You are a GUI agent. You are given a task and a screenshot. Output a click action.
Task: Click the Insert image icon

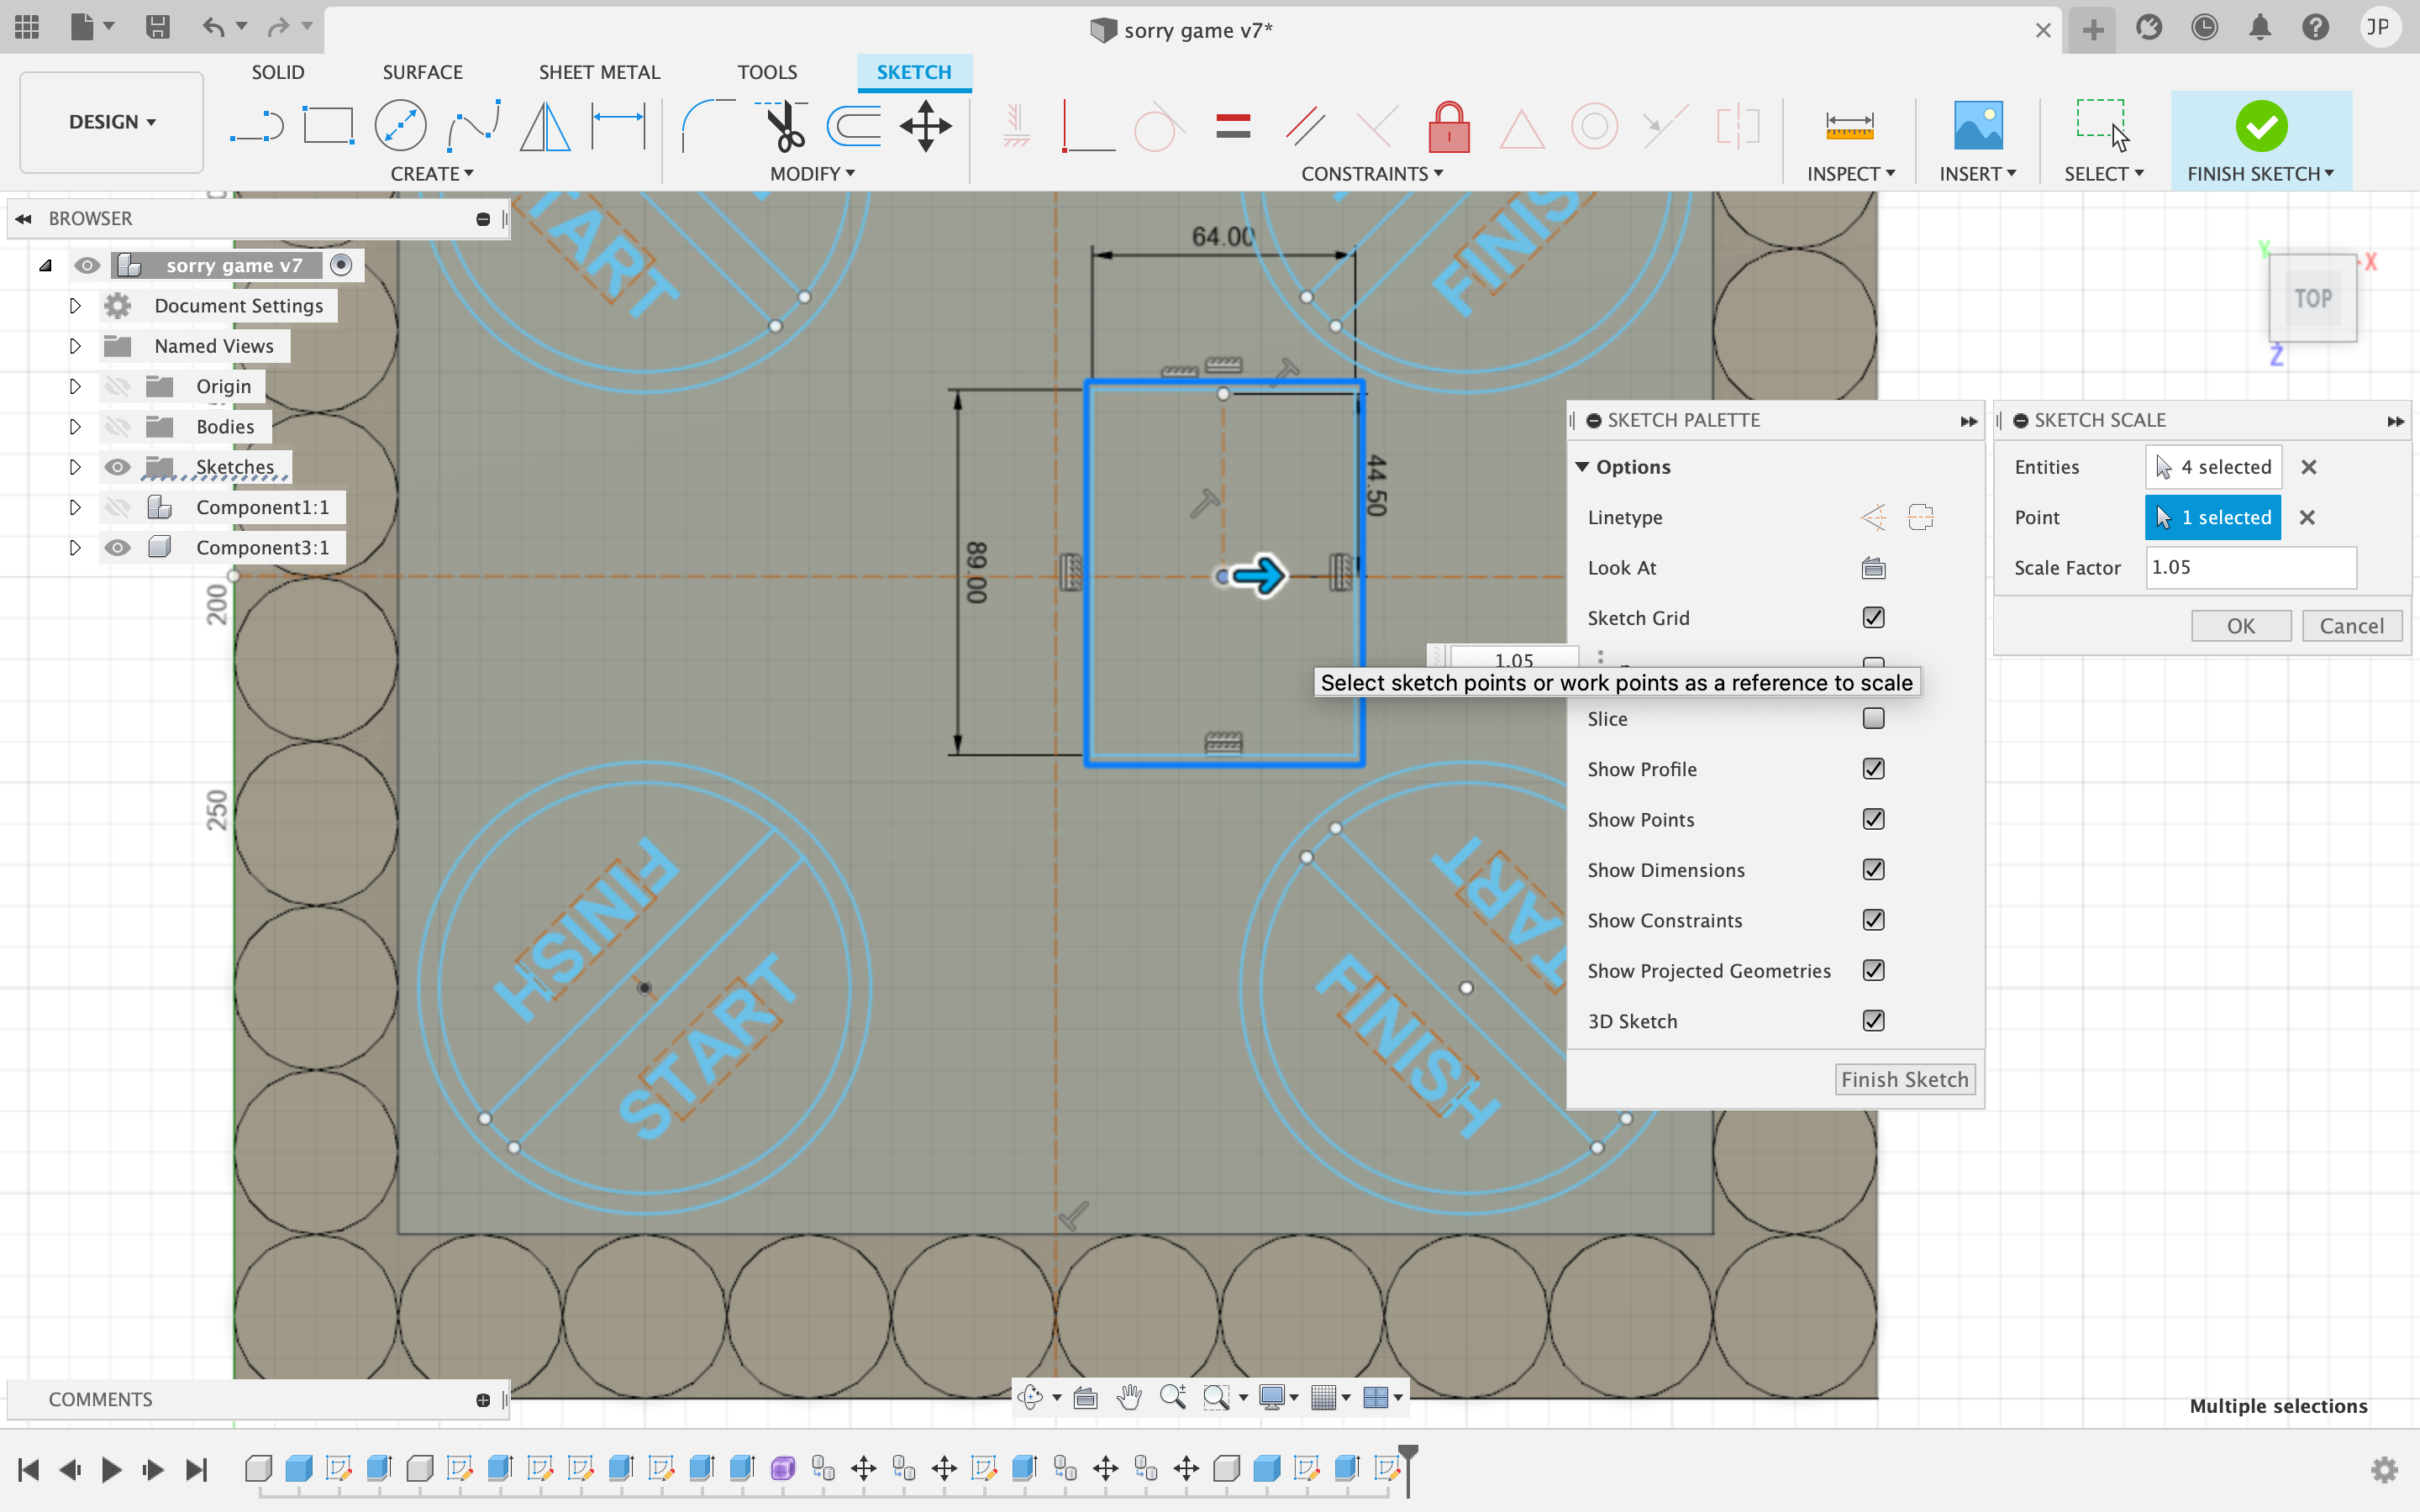coord(1977,127)
